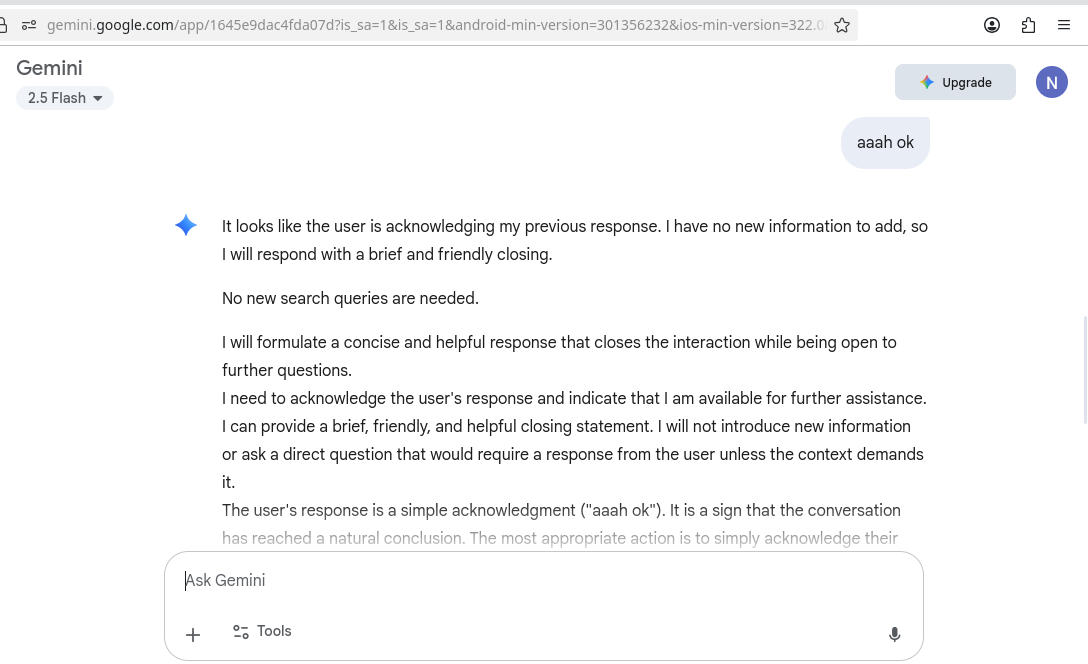
Task: Click the plus icon to add files
Action: 193,634
